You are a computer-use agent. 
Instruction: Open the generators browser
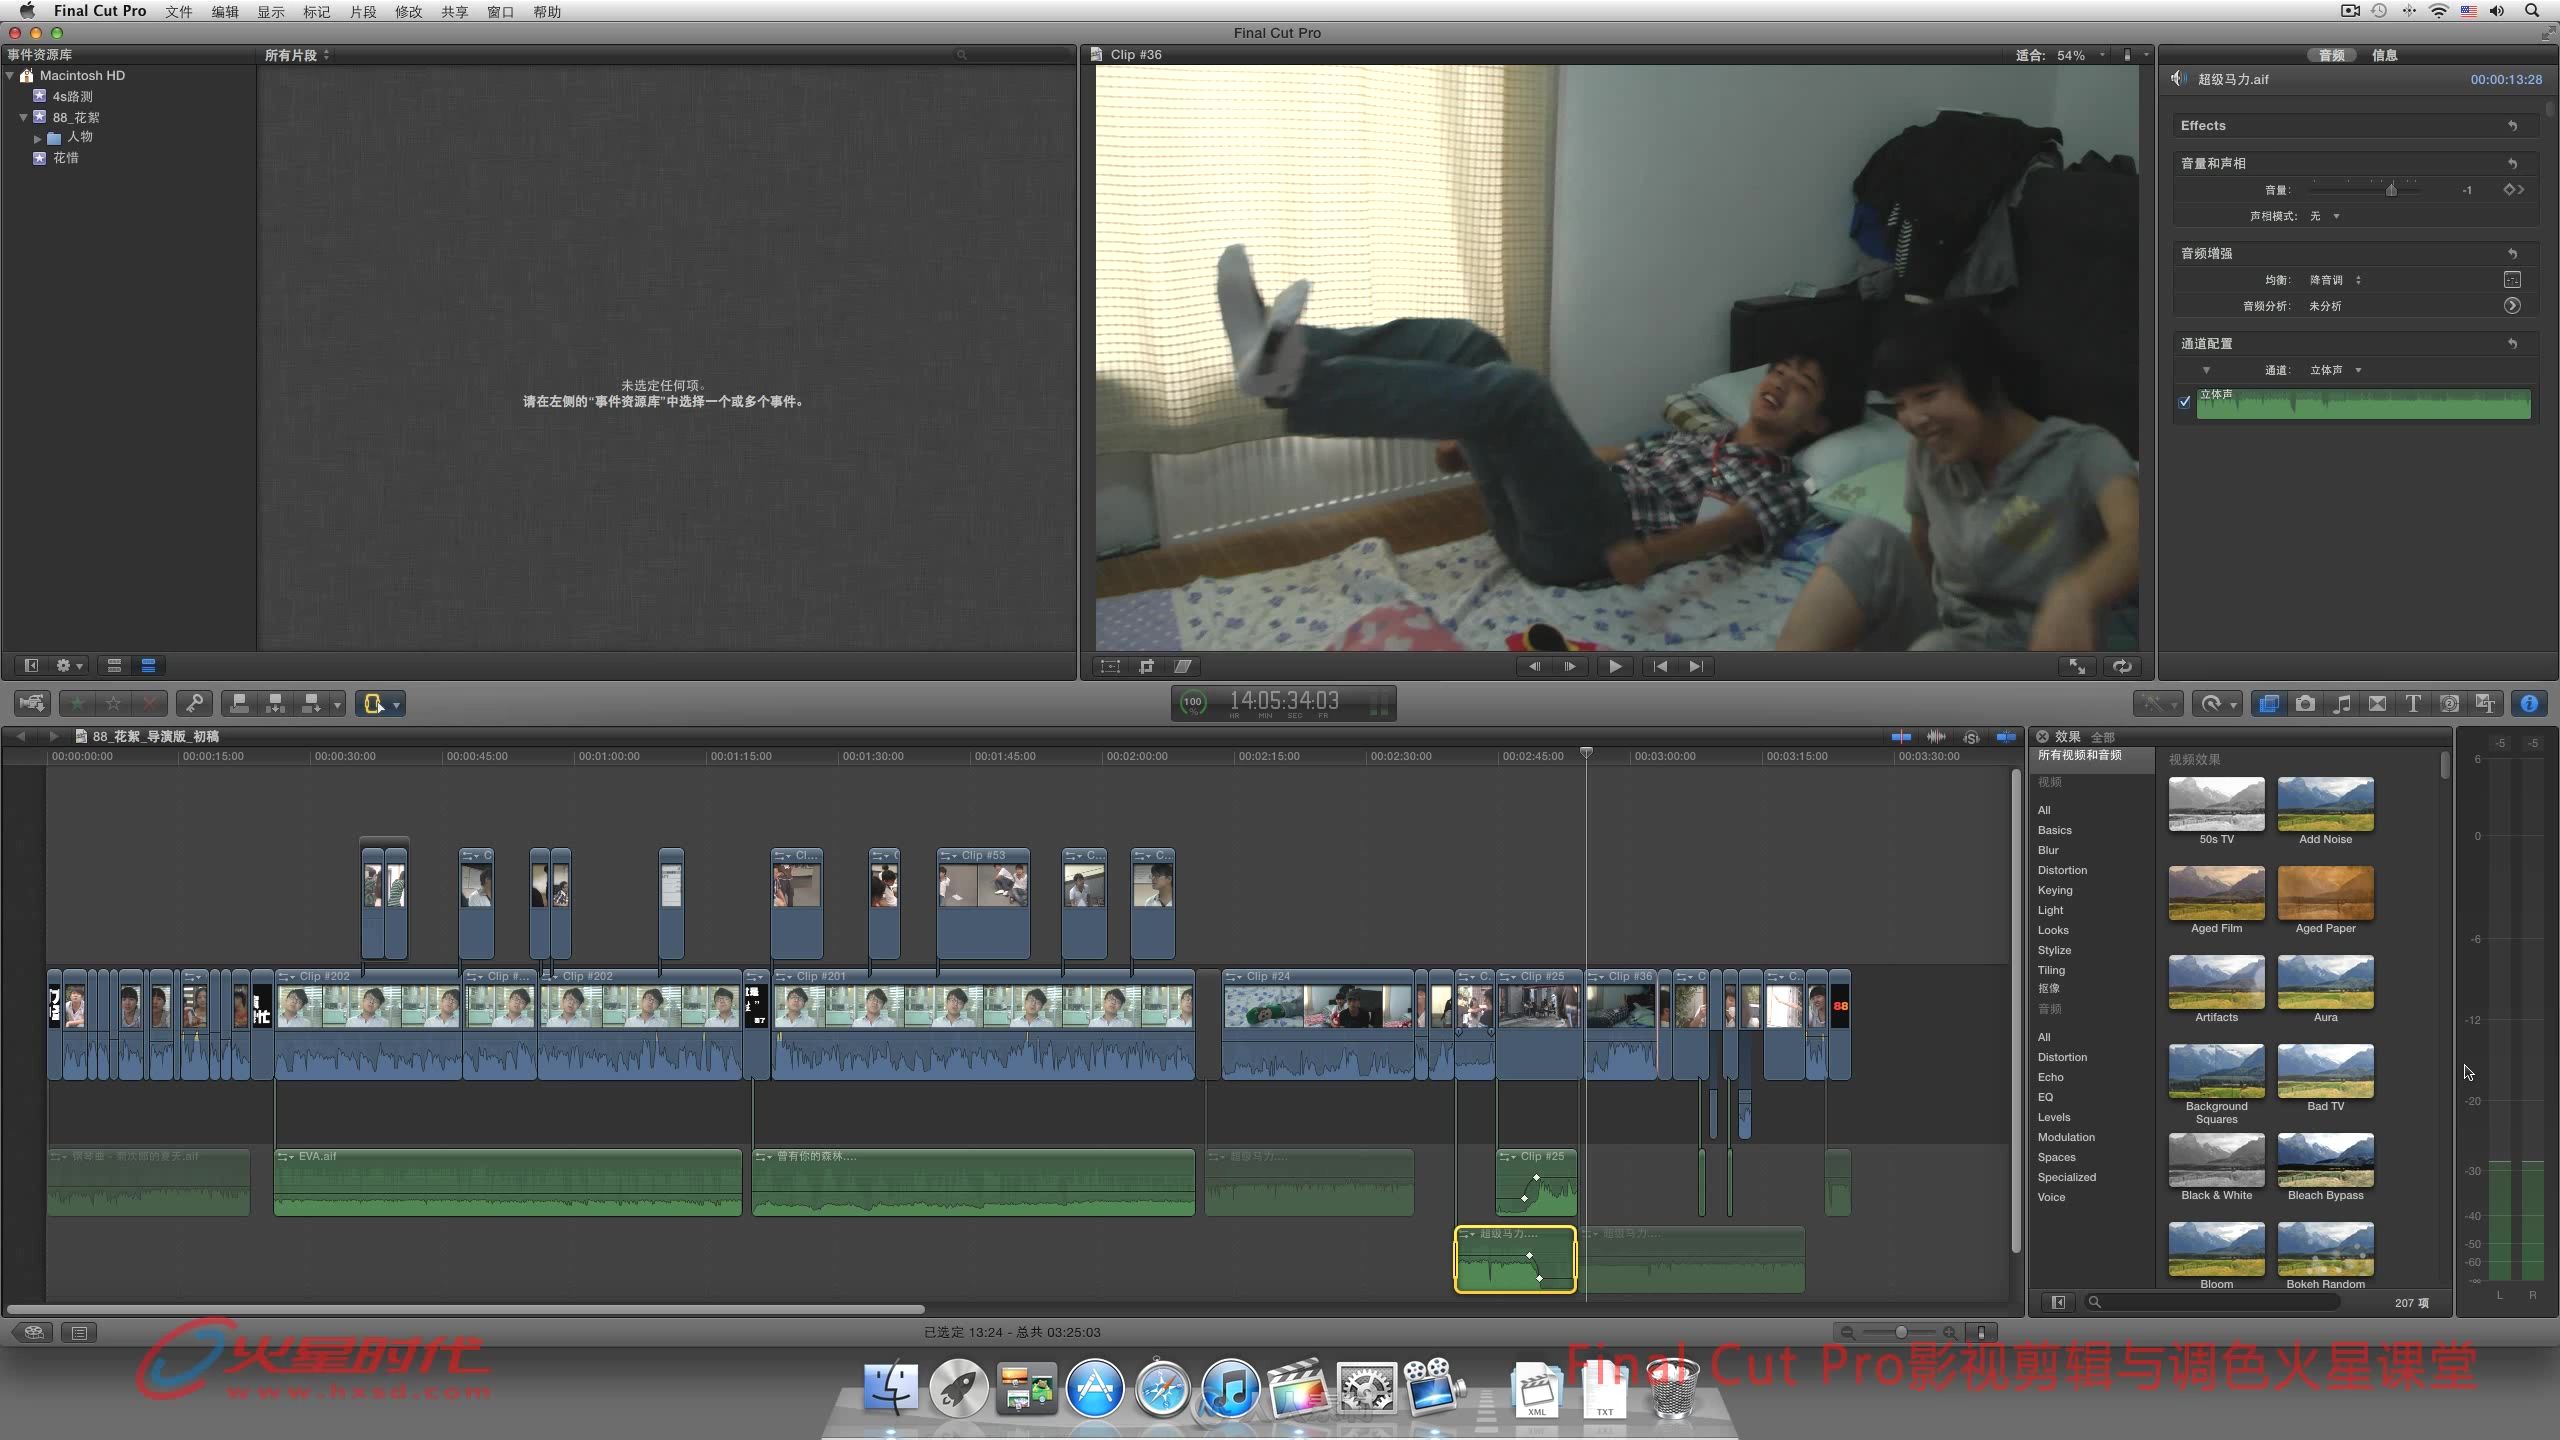point(2449,704)
